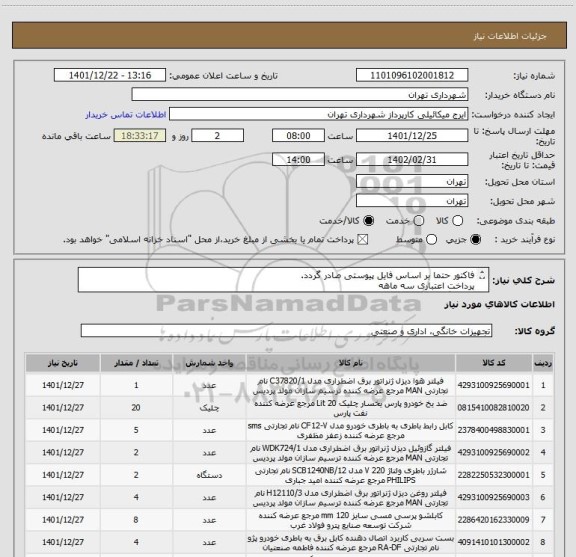Click the واحد شمارش column header
The image size is (576, 557).
[x=209, y=363]
